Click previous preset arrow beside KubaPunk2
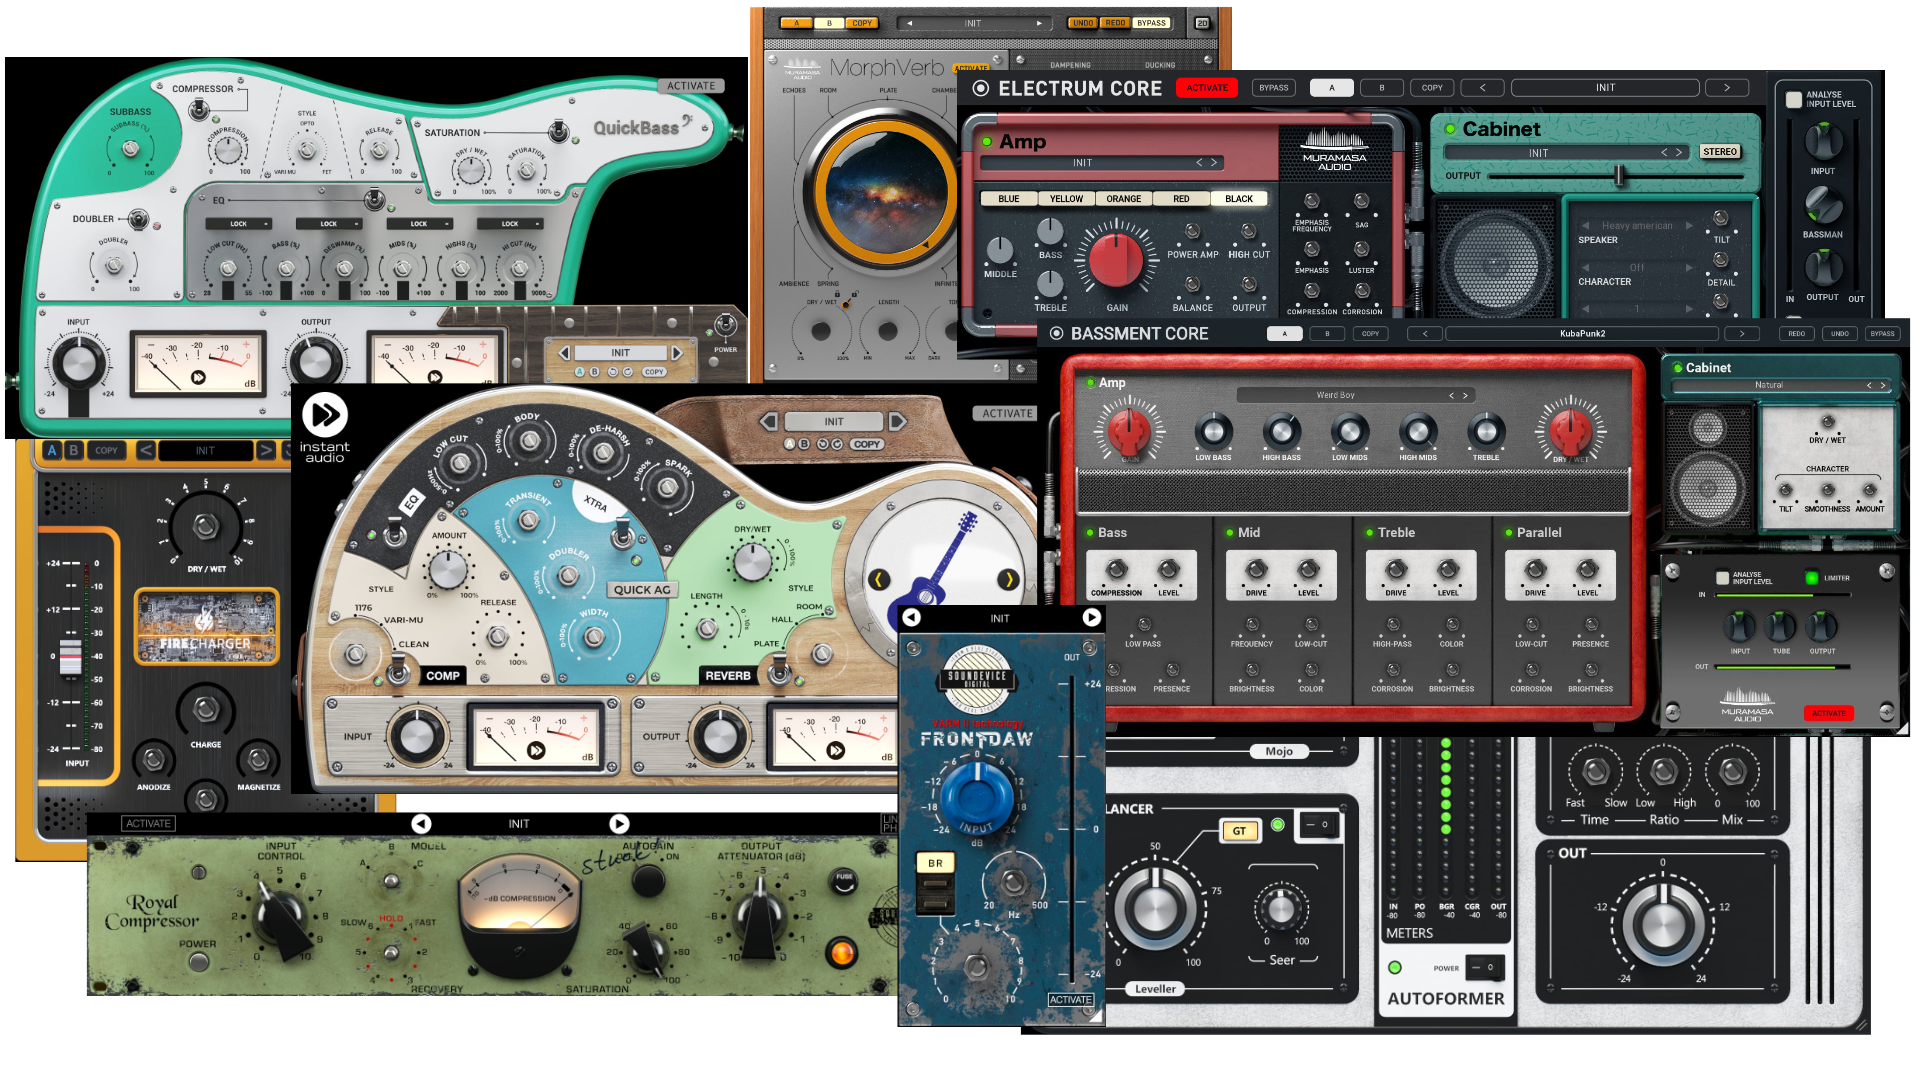1920x1080 pixels. point(1425,334)
